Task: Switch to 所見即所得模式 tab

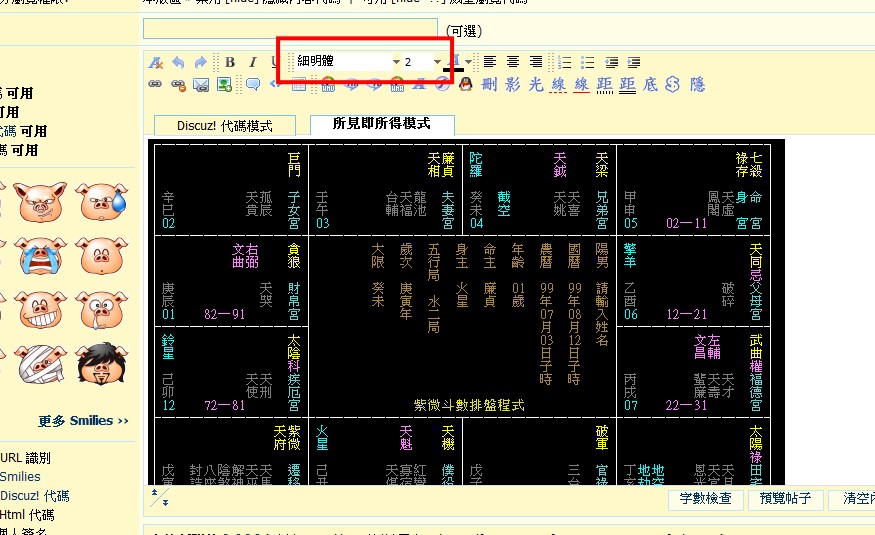Action: click(382, 124)
